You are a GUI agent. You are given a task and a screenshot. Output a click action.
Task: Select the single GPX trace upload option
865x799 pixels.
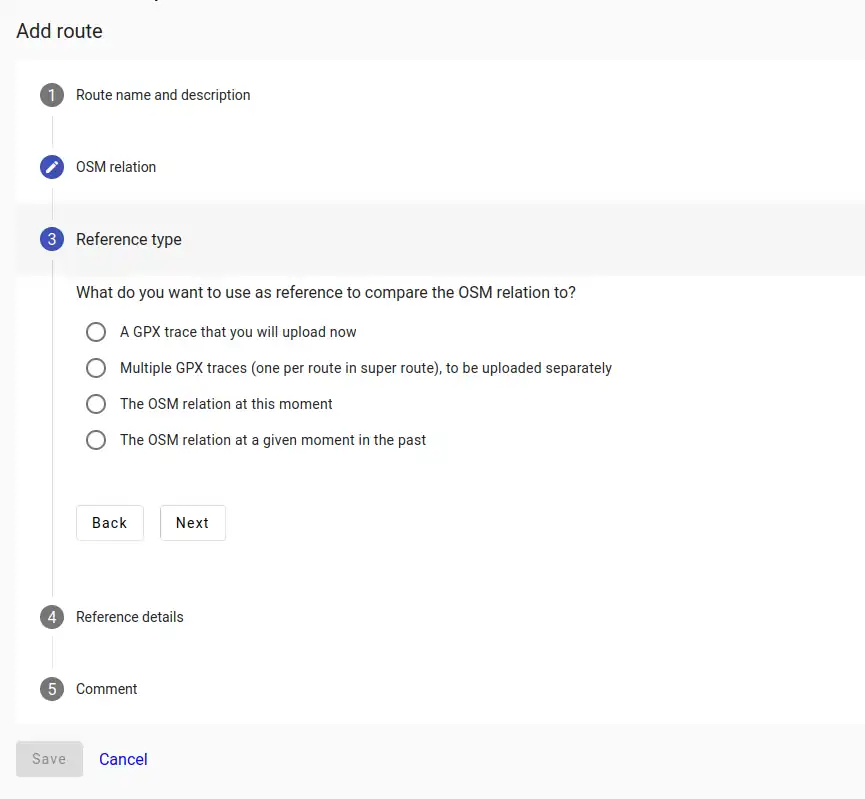pyautogui.click(x=96, y=332)
